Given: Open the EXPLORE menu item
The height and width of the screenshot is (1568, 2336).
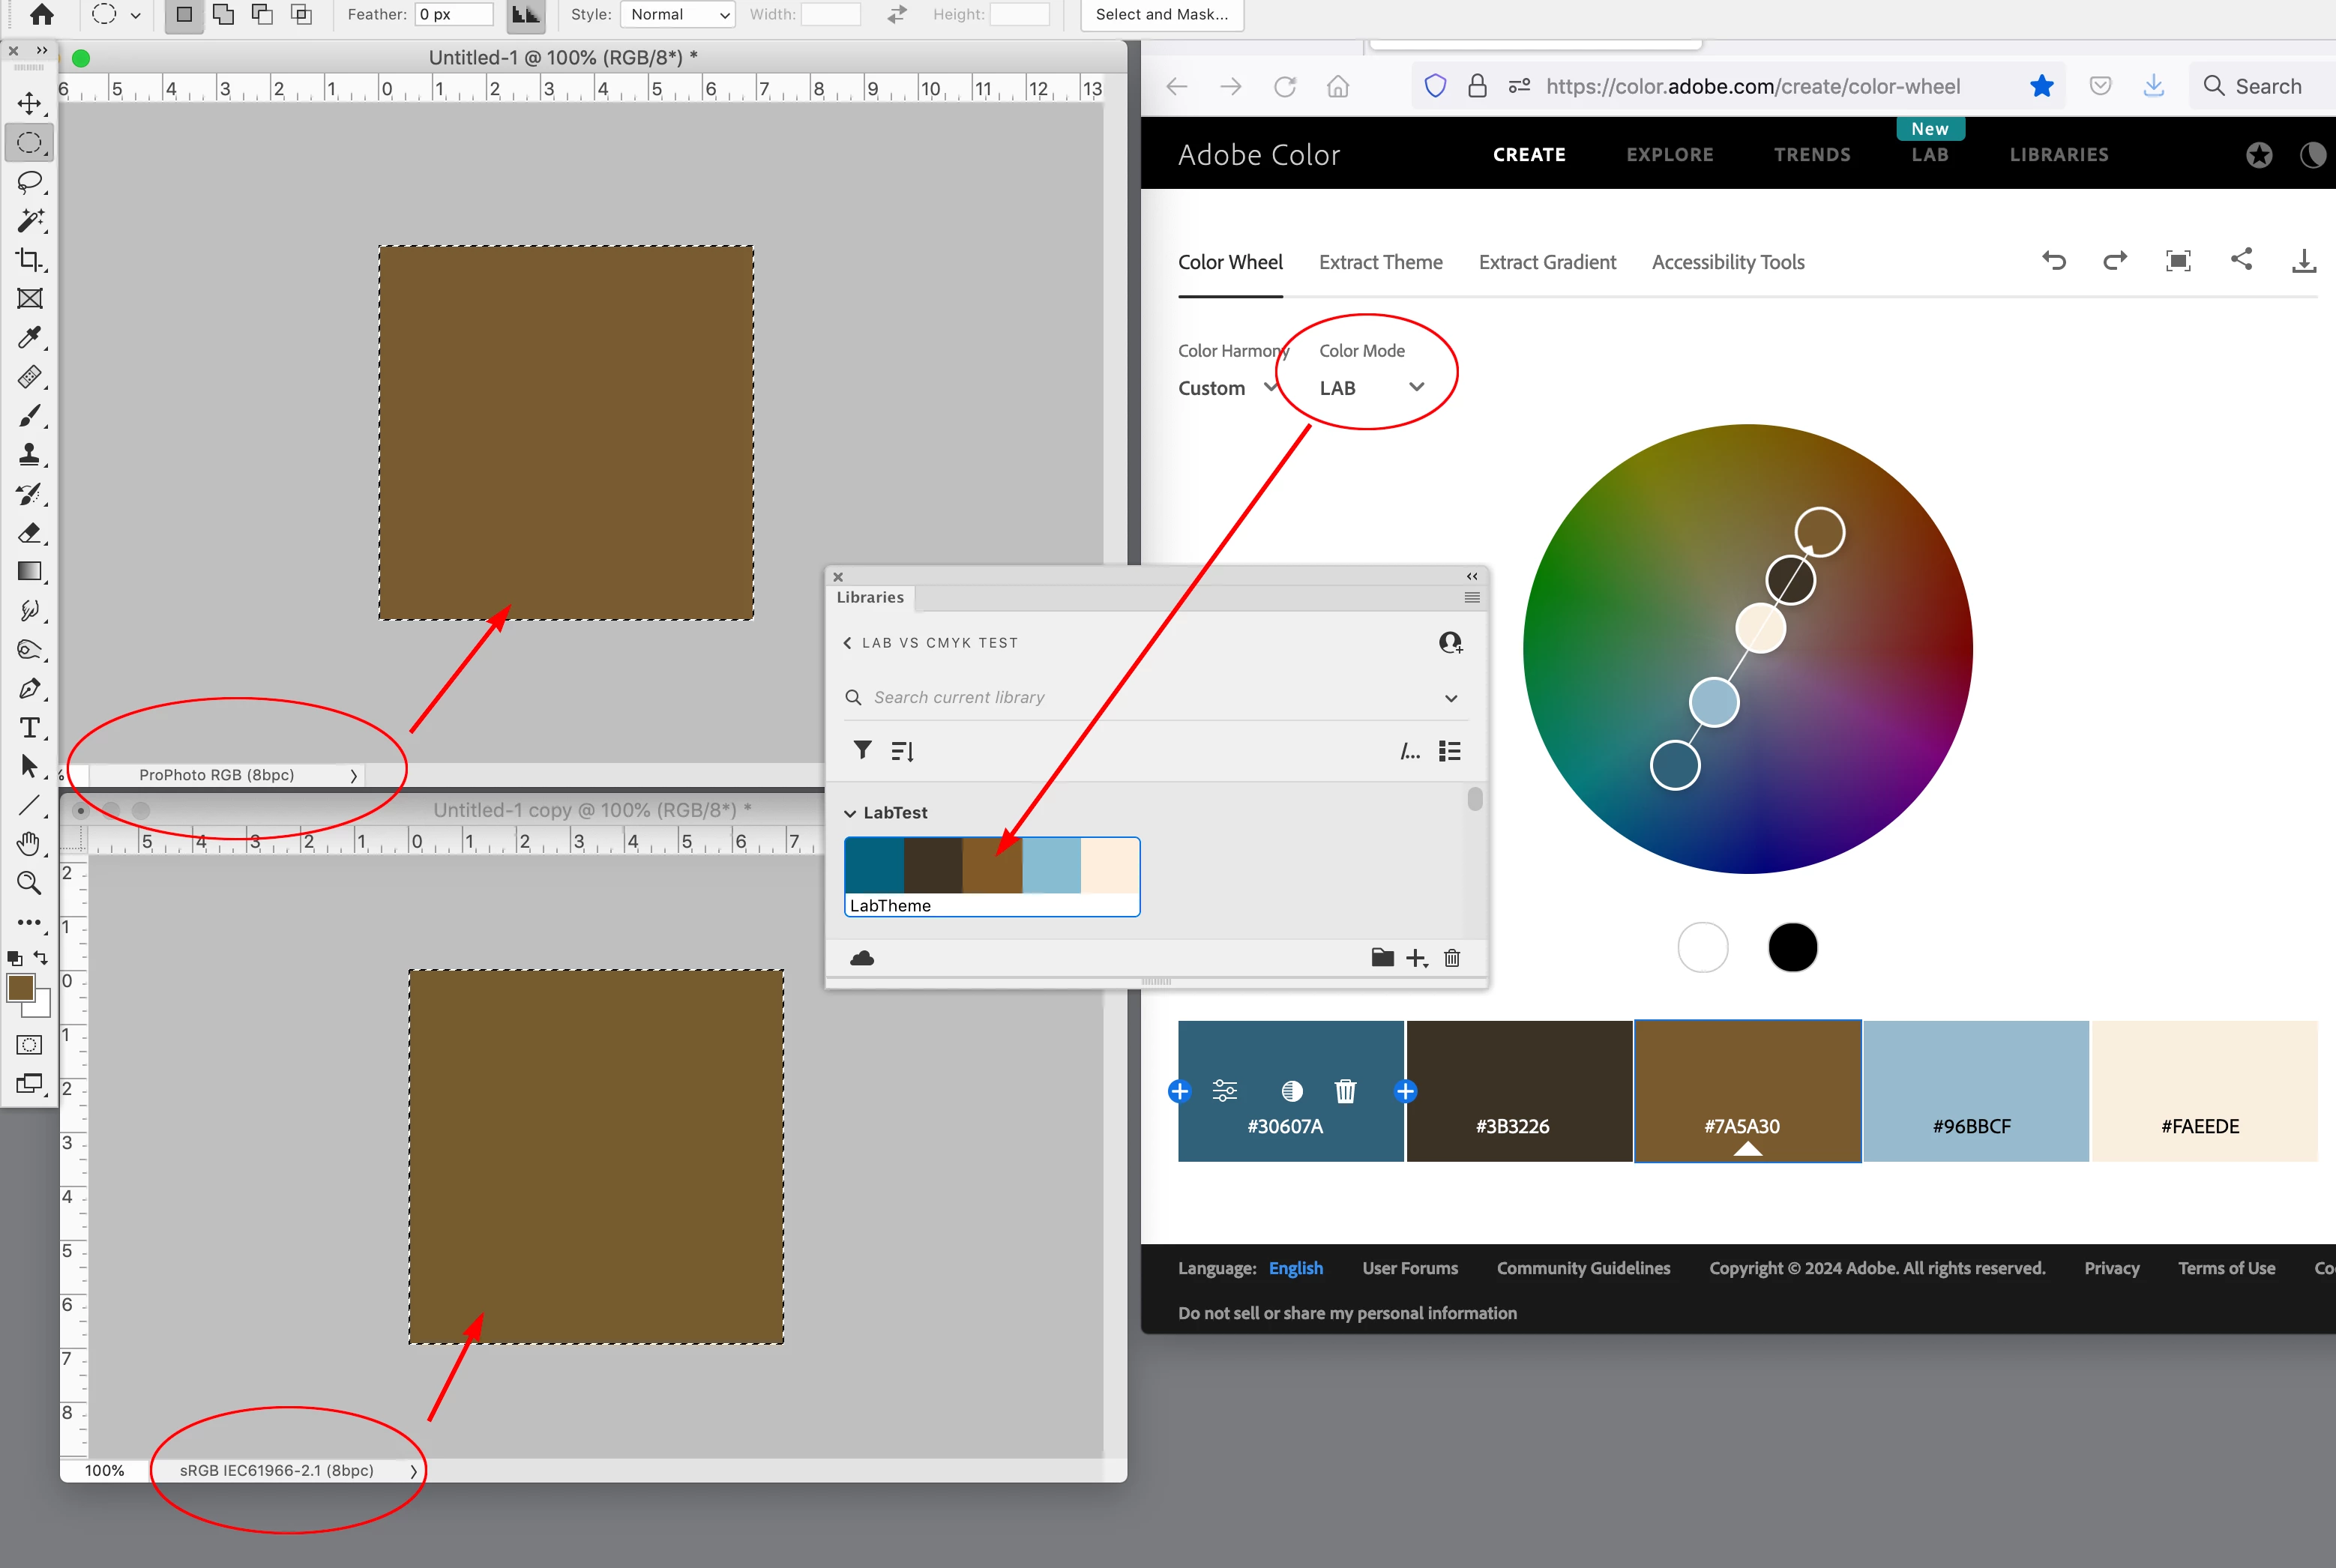Looking at the screenshot, I should point(1669,155).
